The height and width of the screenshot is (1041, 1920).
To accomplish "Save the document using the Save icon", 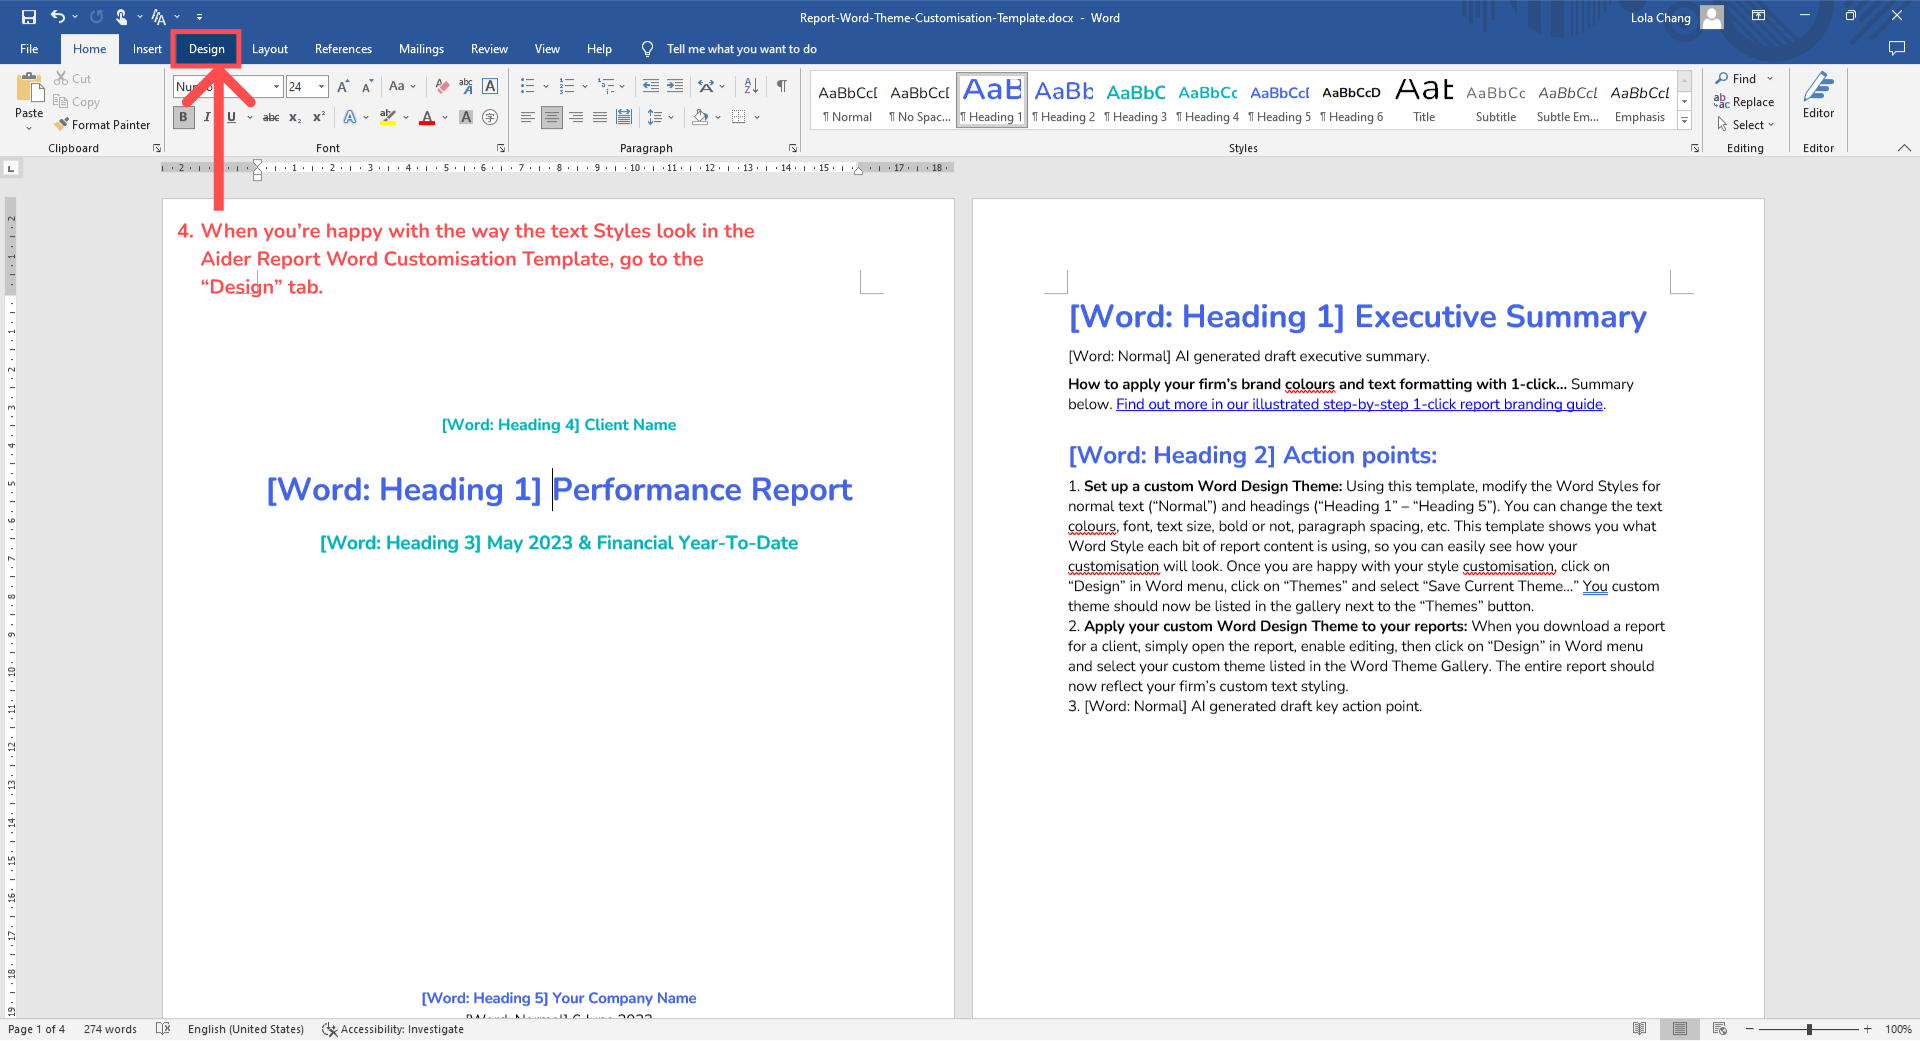I will [x=29, y=17].
